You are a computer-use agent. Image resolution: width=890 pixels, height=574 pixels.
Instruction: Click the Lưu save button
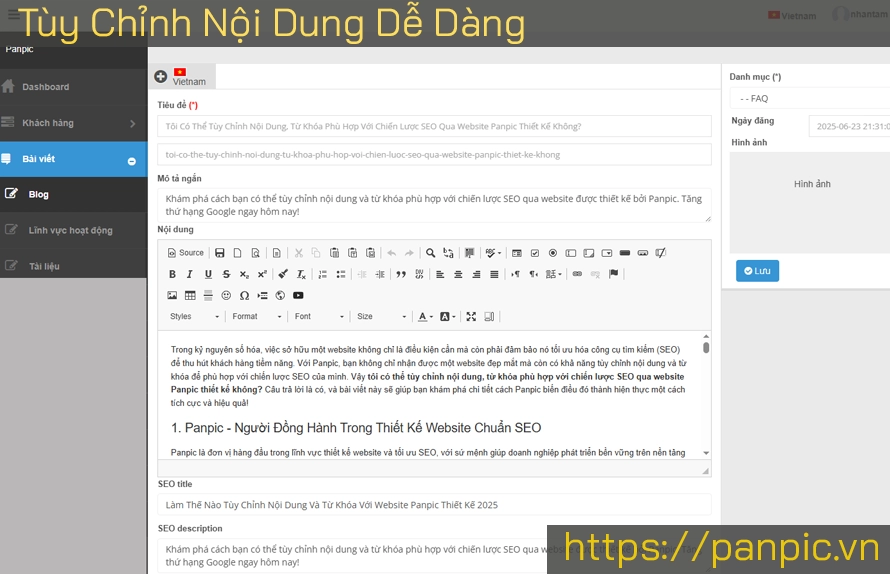757,271
